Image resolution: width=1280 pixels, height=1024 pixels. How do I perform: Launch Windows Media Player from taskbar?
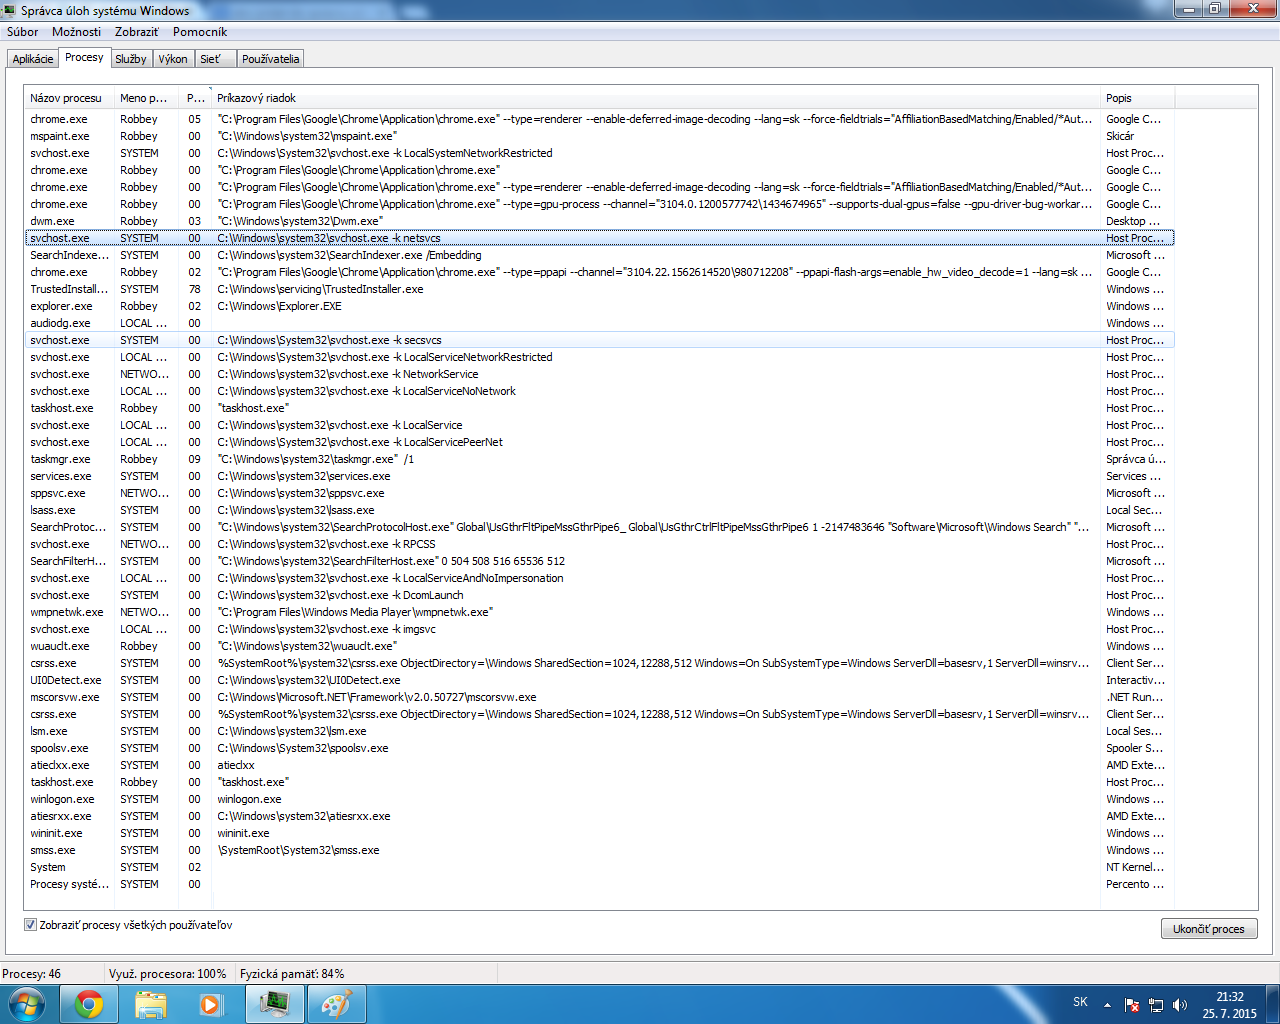click(212, 1004)
